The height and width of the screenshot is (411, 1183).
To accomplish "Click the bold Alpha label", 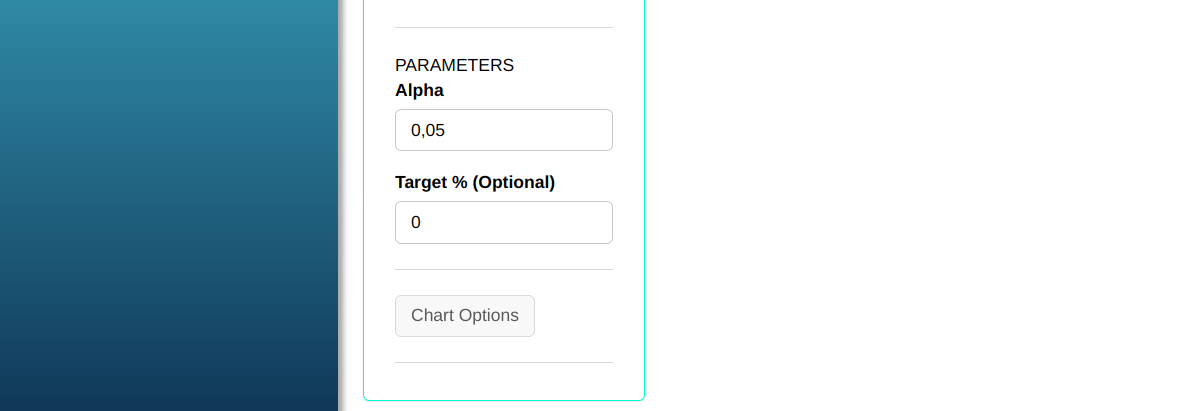I will point(419,90).
